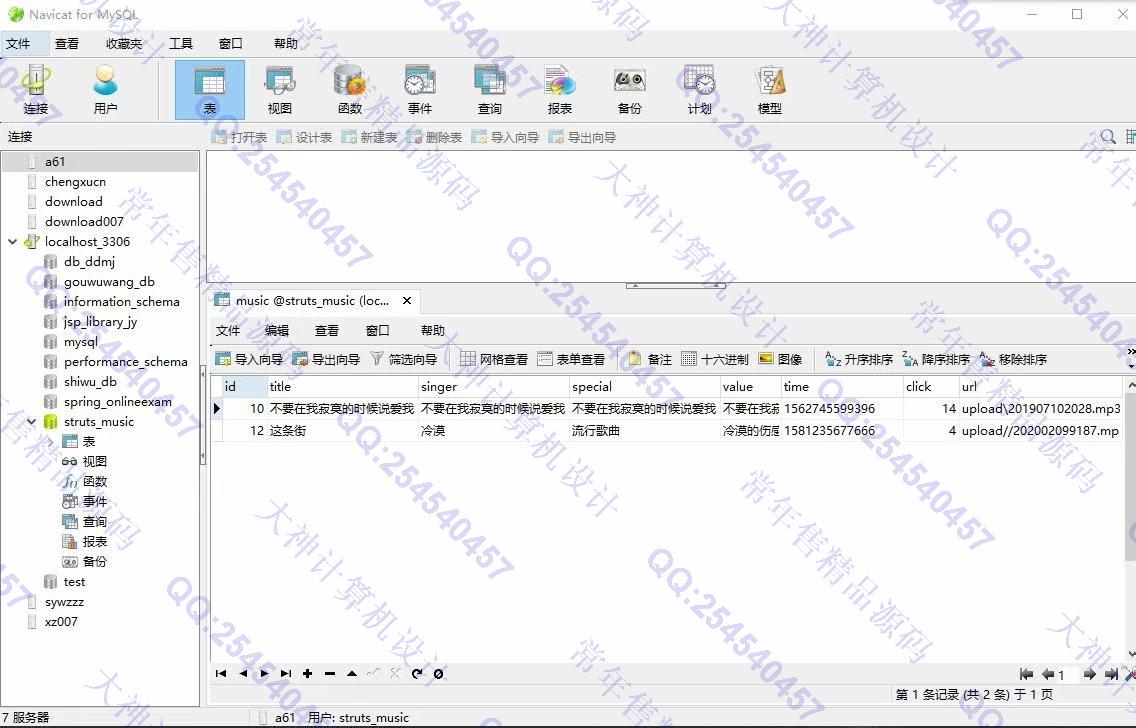This screenshot has width=1136, height=728.
Task: Click the url column header
Action: point(1040,387)
